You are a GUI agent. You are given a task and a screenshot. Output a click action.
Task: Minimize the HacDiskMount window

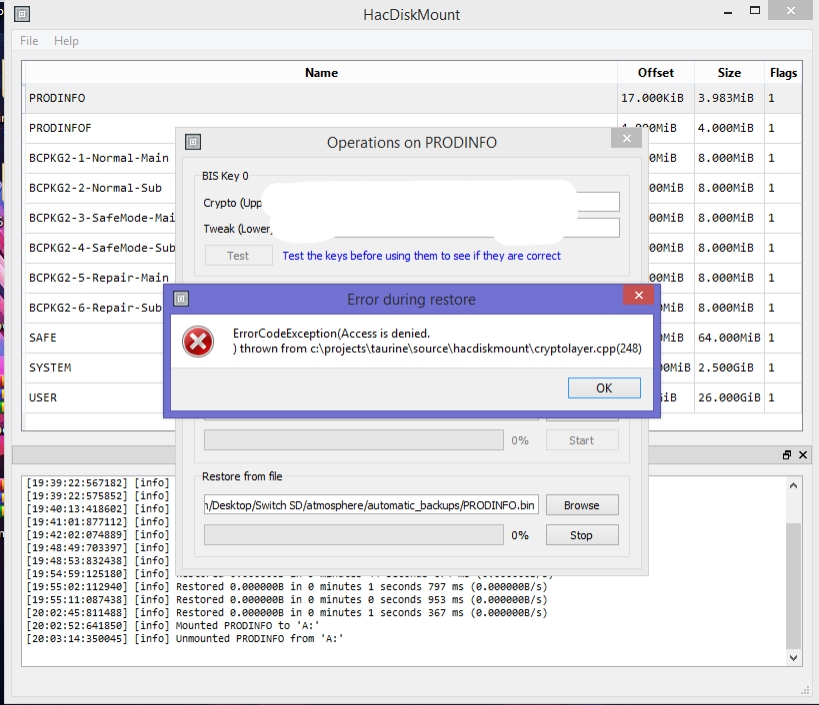(728, 11)
